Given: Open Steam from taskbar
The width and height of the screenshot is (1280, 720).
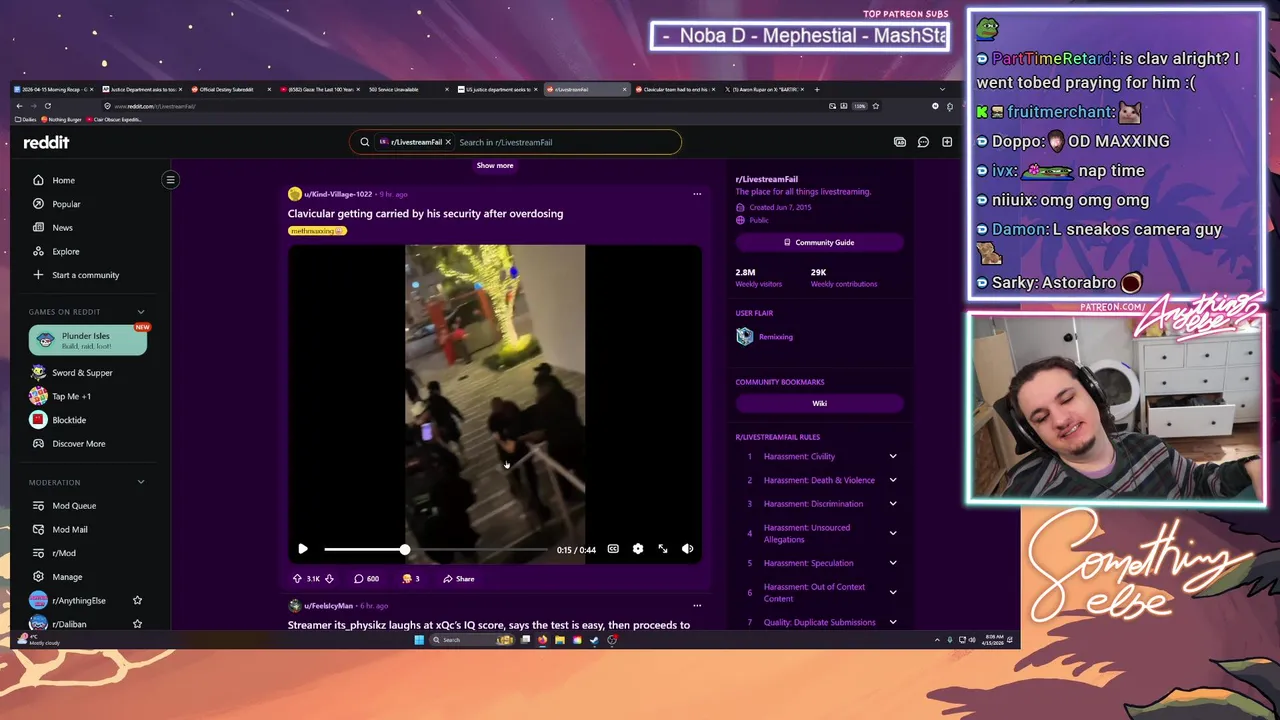Looking at the screenshot, I should click(x=594, y=640).
